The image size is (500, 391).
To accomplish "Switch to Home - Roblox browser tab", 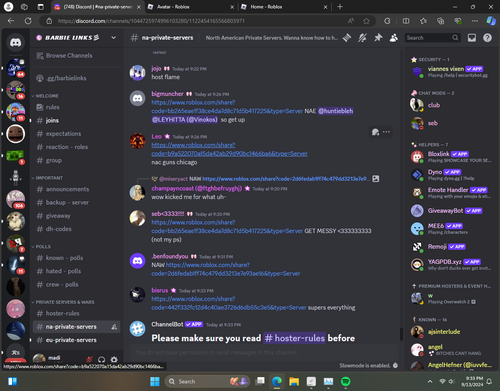I will pos(284,7).
